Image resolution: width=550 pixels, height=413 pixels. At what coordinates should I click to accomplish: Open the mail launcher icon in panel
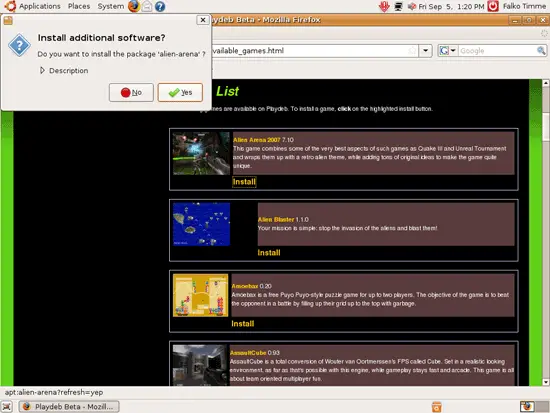[x=147, y=6]
